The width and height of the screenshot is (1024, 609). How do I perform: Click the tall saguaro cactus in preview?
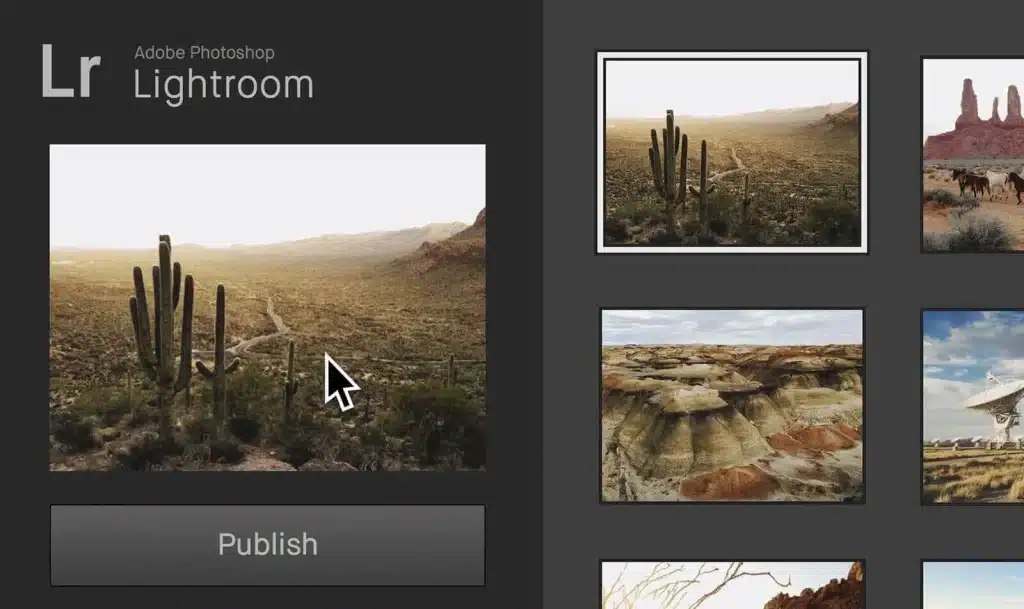(163, 320)
